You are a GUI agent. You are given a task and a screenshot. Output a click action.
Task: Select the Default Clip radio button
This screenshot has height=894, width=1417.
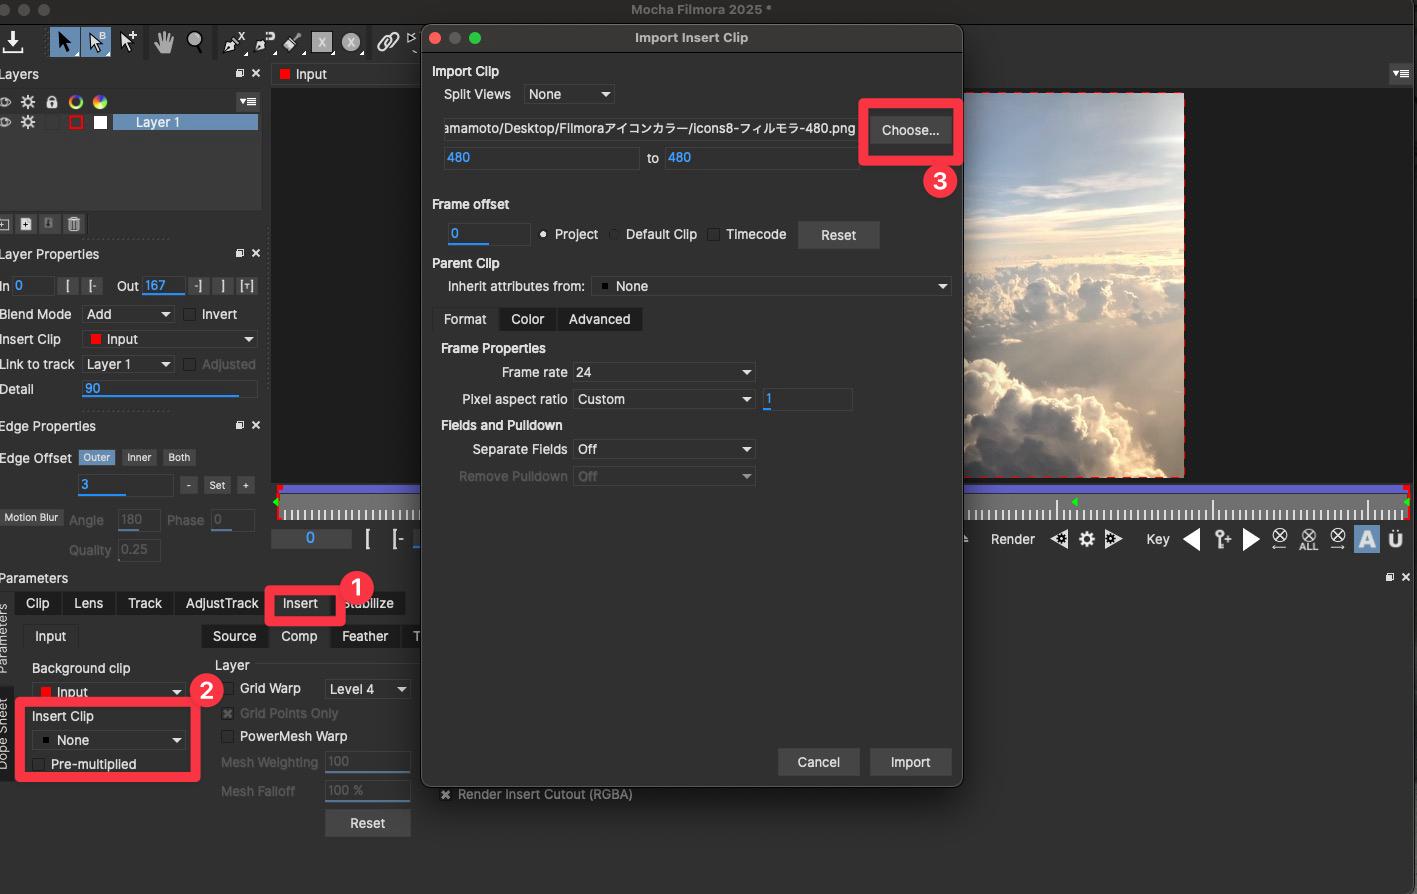(614, 234)
